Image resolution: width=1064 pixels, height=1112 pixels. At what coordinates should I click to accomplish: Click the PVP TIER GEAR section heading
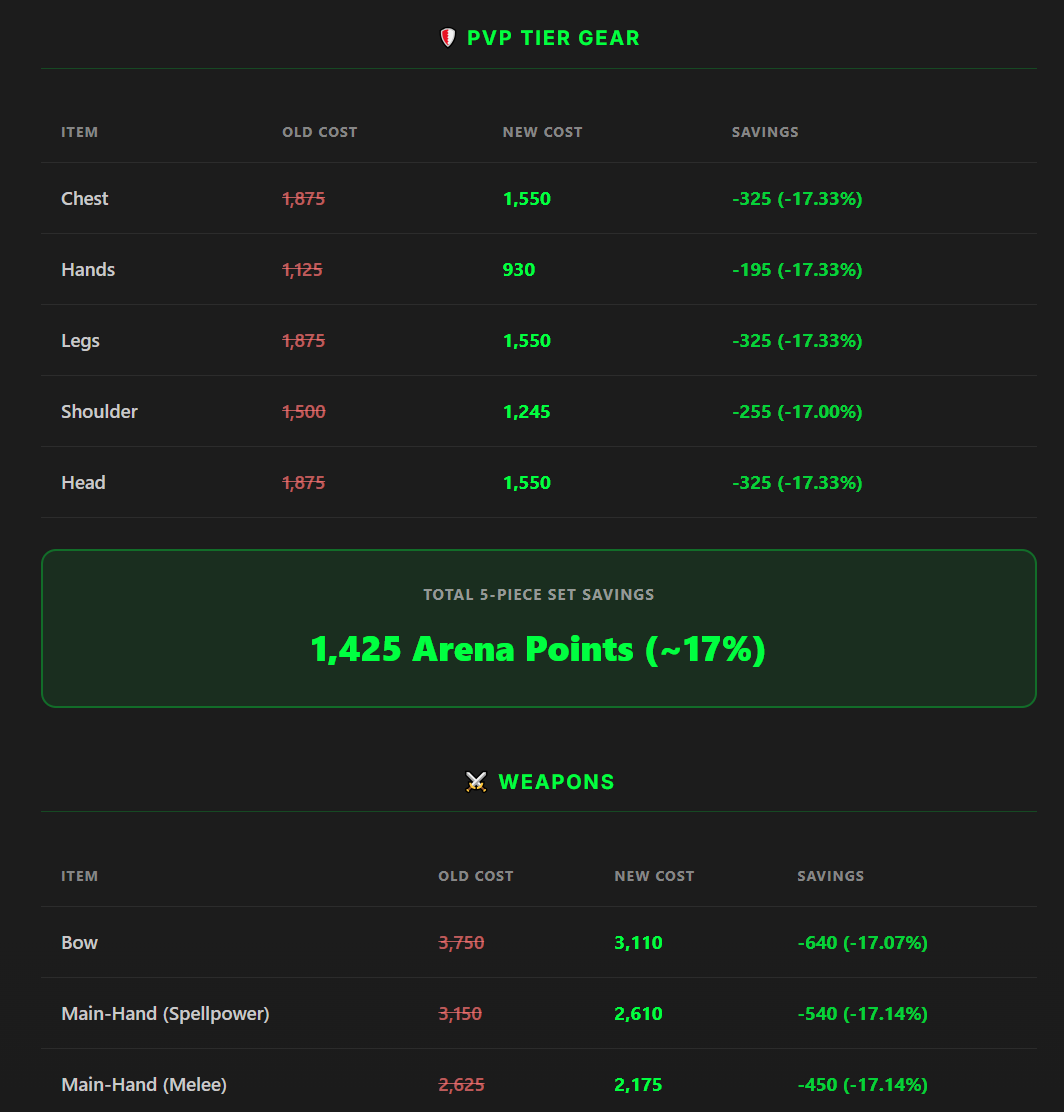(553, 38)
